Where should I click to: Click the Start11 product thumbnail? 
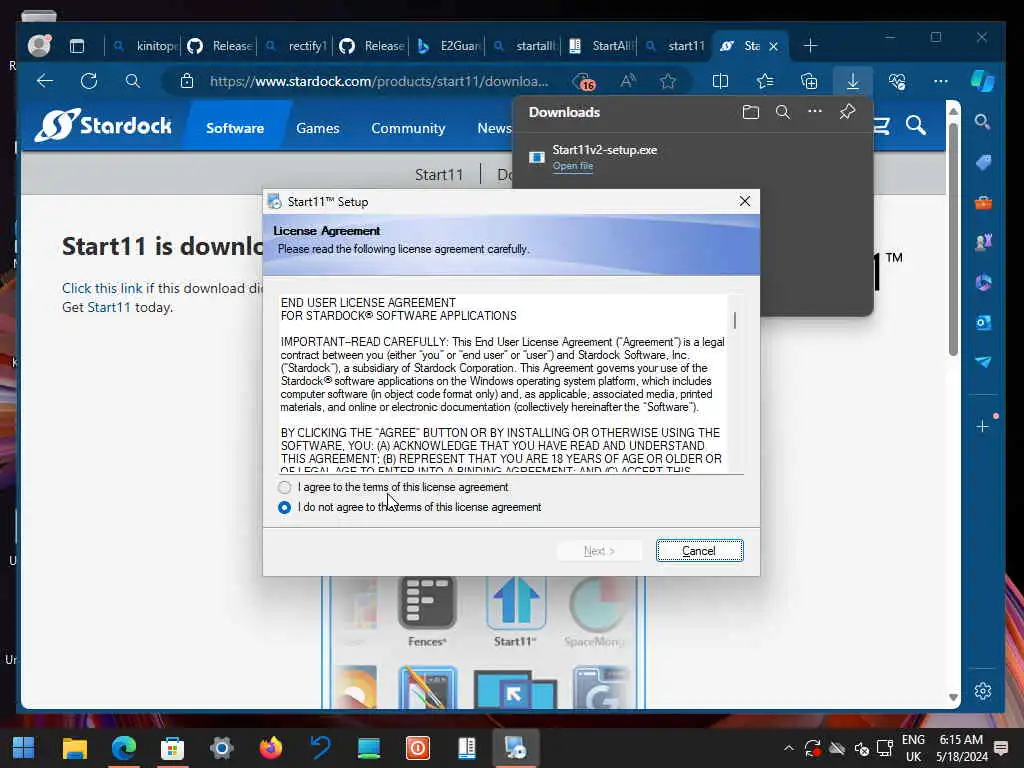point(515,612)
